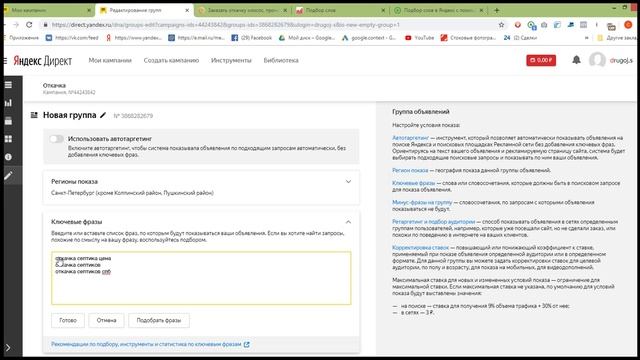This screenshot has width=640, height=360.
Task: Switch to the Заказать откачку browser tab
Action: coord(242,10)
